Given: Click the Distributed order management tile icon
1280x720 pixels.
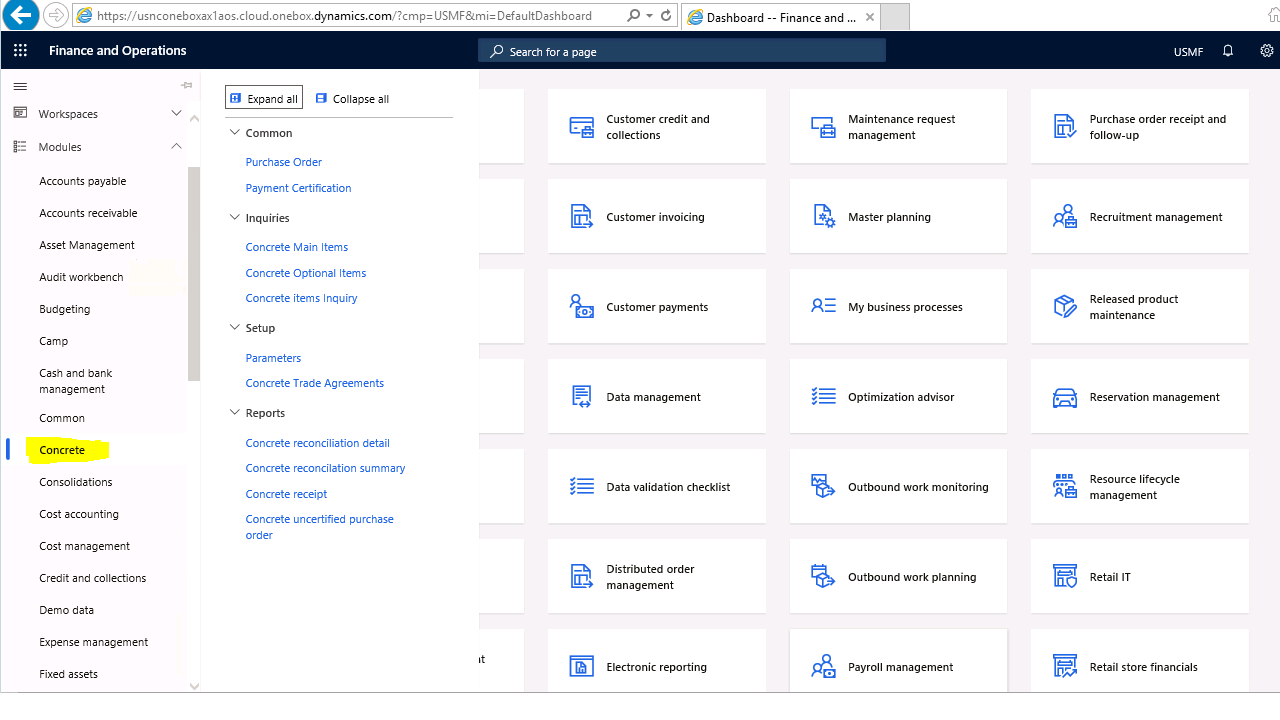Looking at the screenshot, I should click(x=582, y=577).
